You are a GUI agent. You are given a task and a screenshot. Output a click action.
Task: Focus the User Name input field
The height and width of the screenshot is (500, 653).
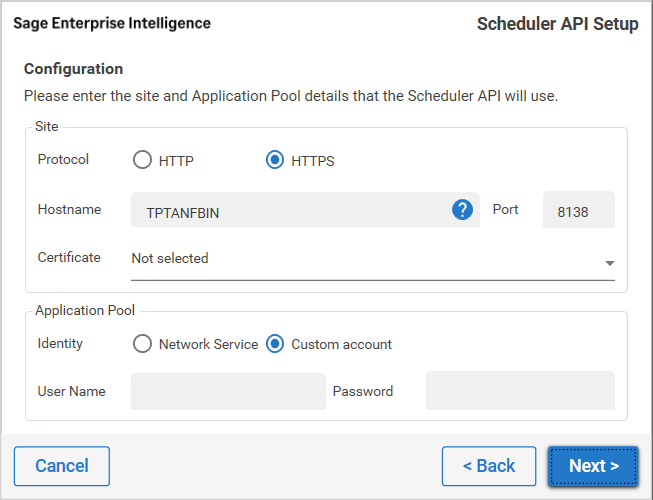tap(228, 391)
